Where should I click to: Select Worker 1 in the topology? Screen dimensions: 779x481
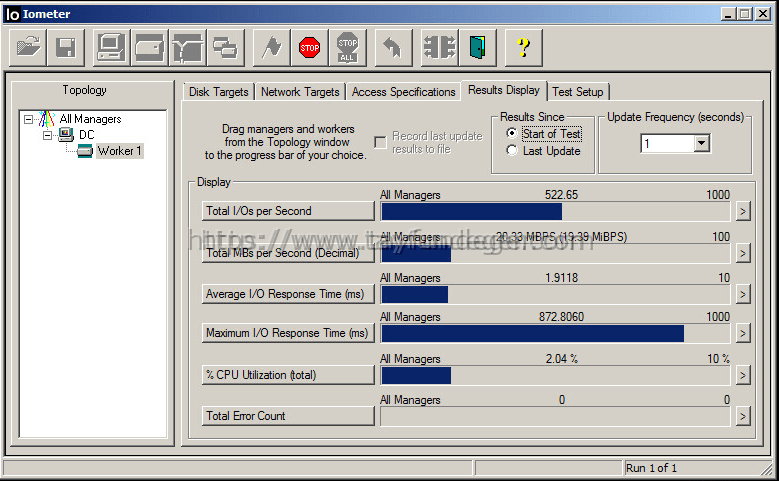click(119, 151)
